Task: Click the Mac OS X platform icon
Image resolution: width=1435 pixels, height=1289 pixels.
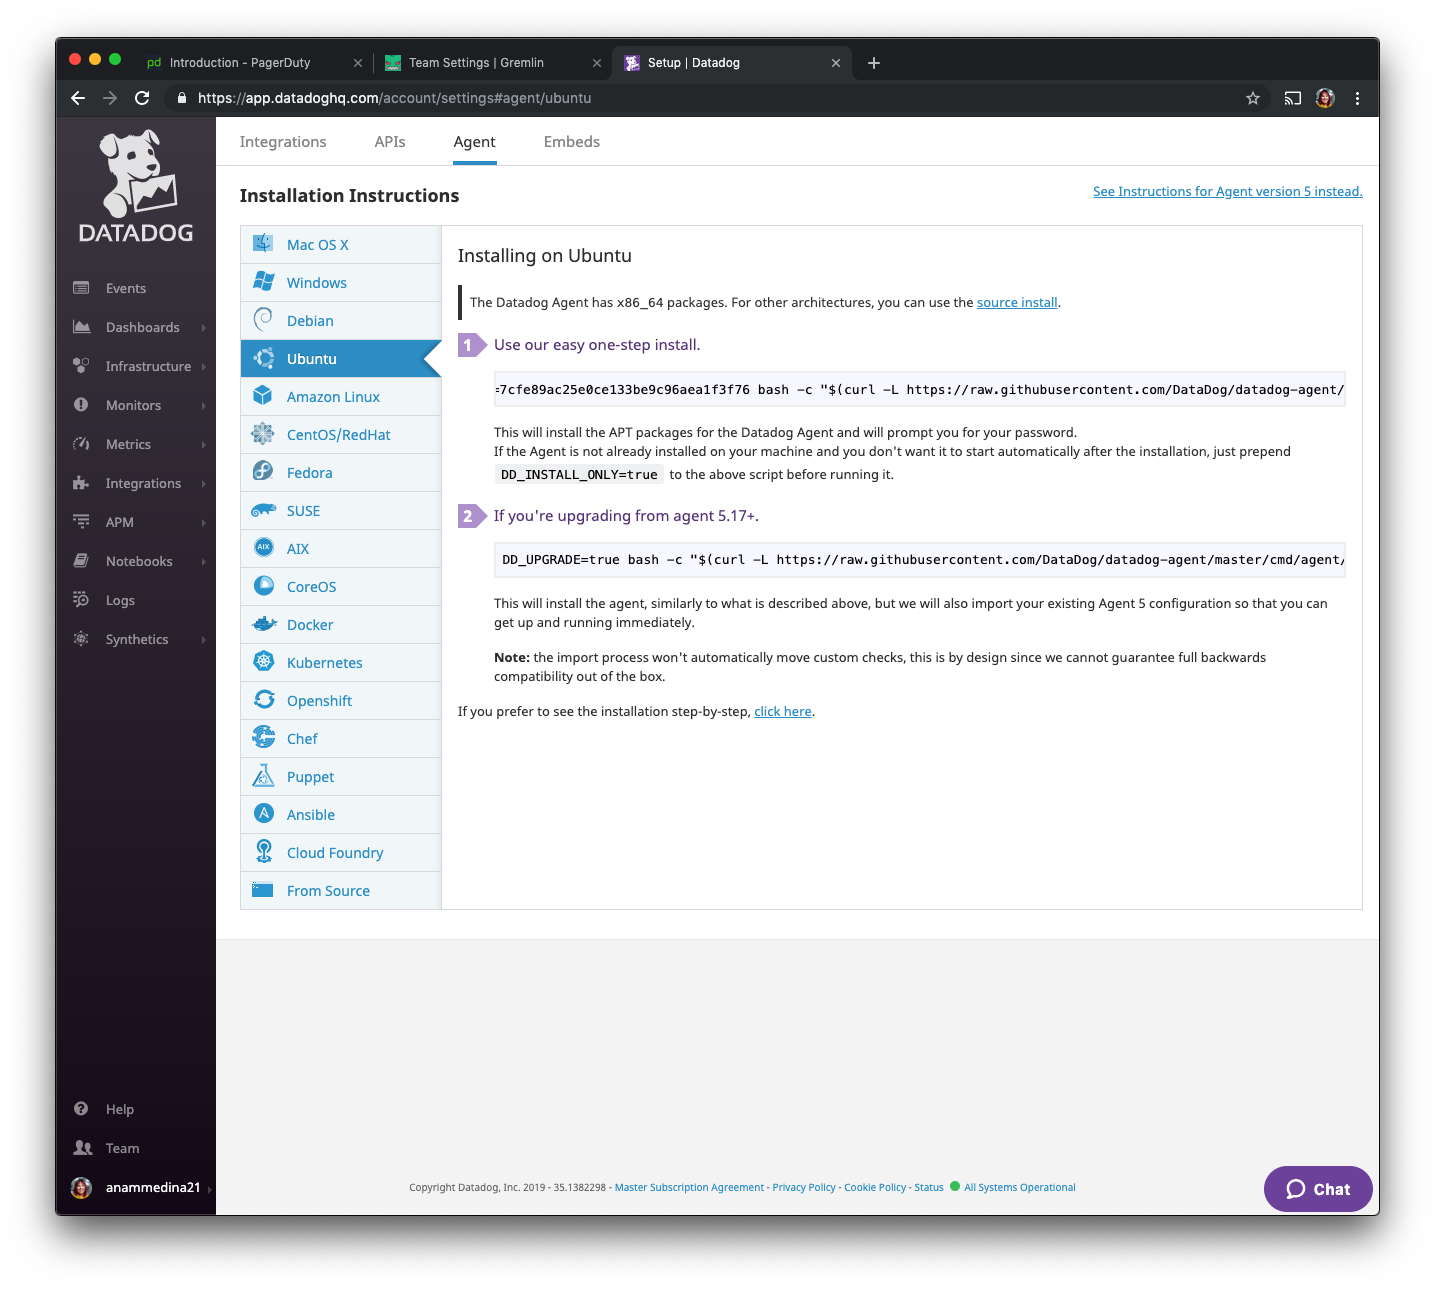Action: 263,244
